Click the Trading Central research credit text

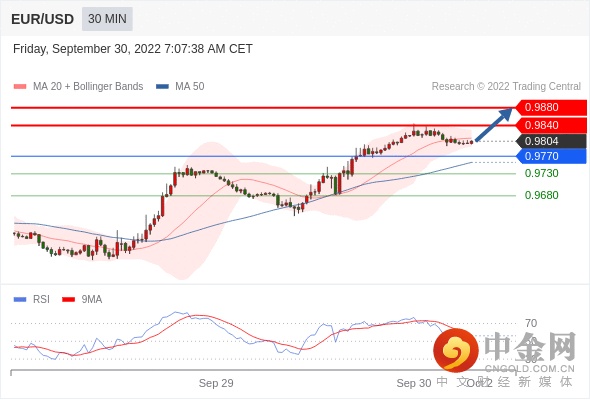coord(506,87)
